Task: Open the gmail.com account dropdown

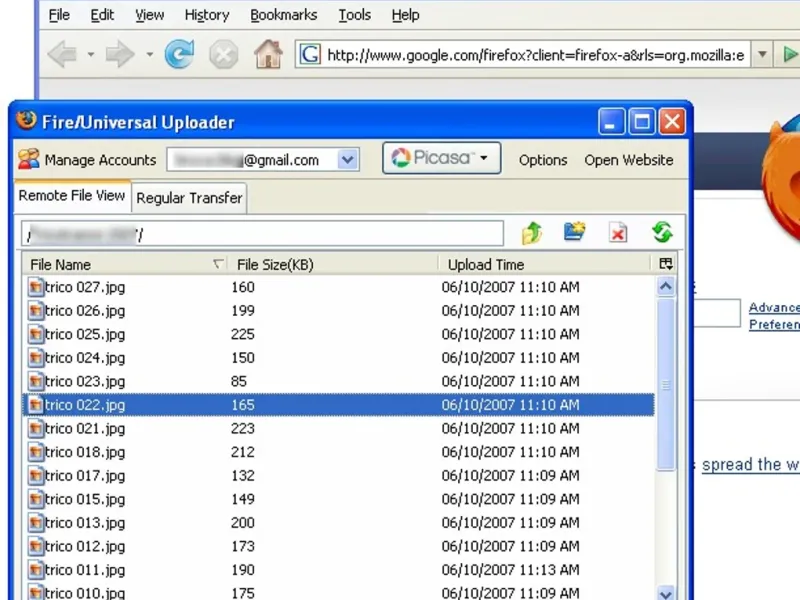Action: [x=348, y=160]
